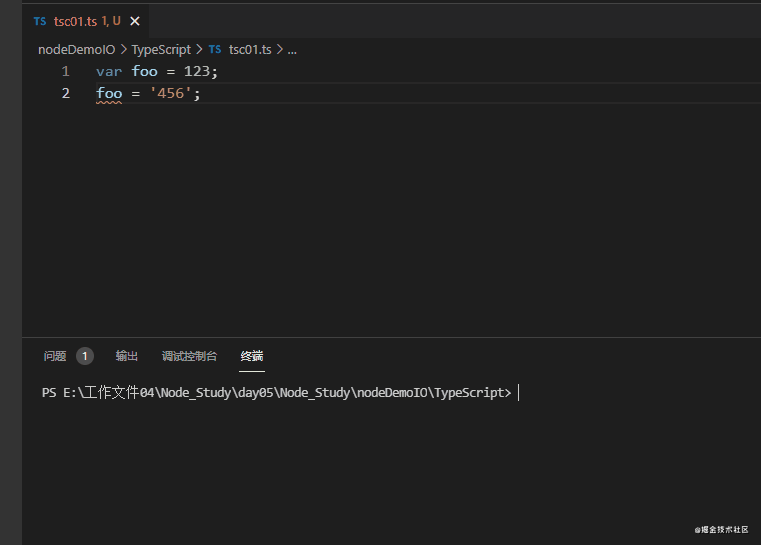Switch to the 问题 problems panel tab
Image resolution: width=761 pixels, height=545 pixels.
coord(54,356)
